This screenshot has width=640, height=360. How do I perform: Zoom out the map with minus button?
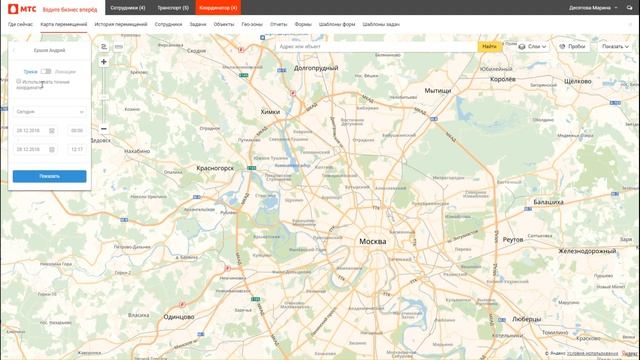pos(104,129)
